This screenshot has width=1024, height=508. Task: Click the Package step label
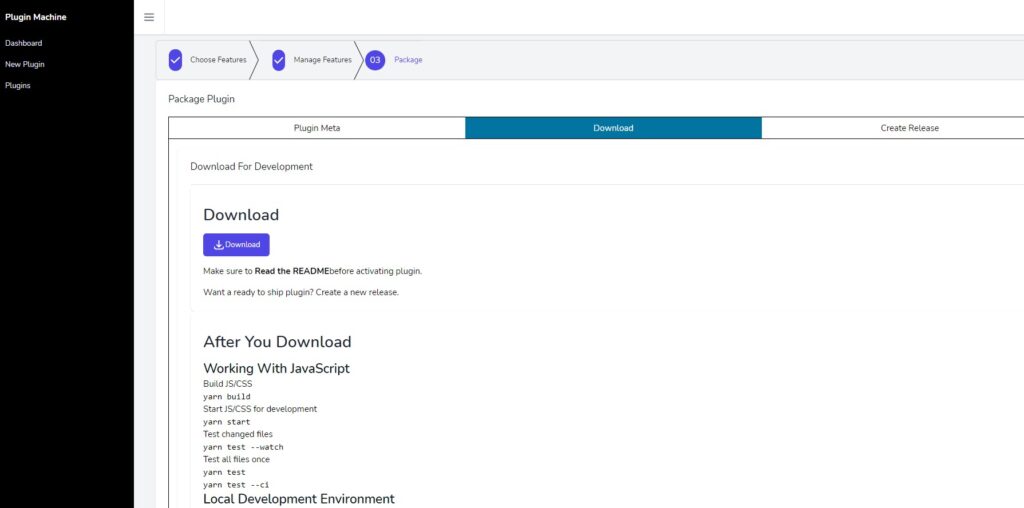(x=408, y=60)
